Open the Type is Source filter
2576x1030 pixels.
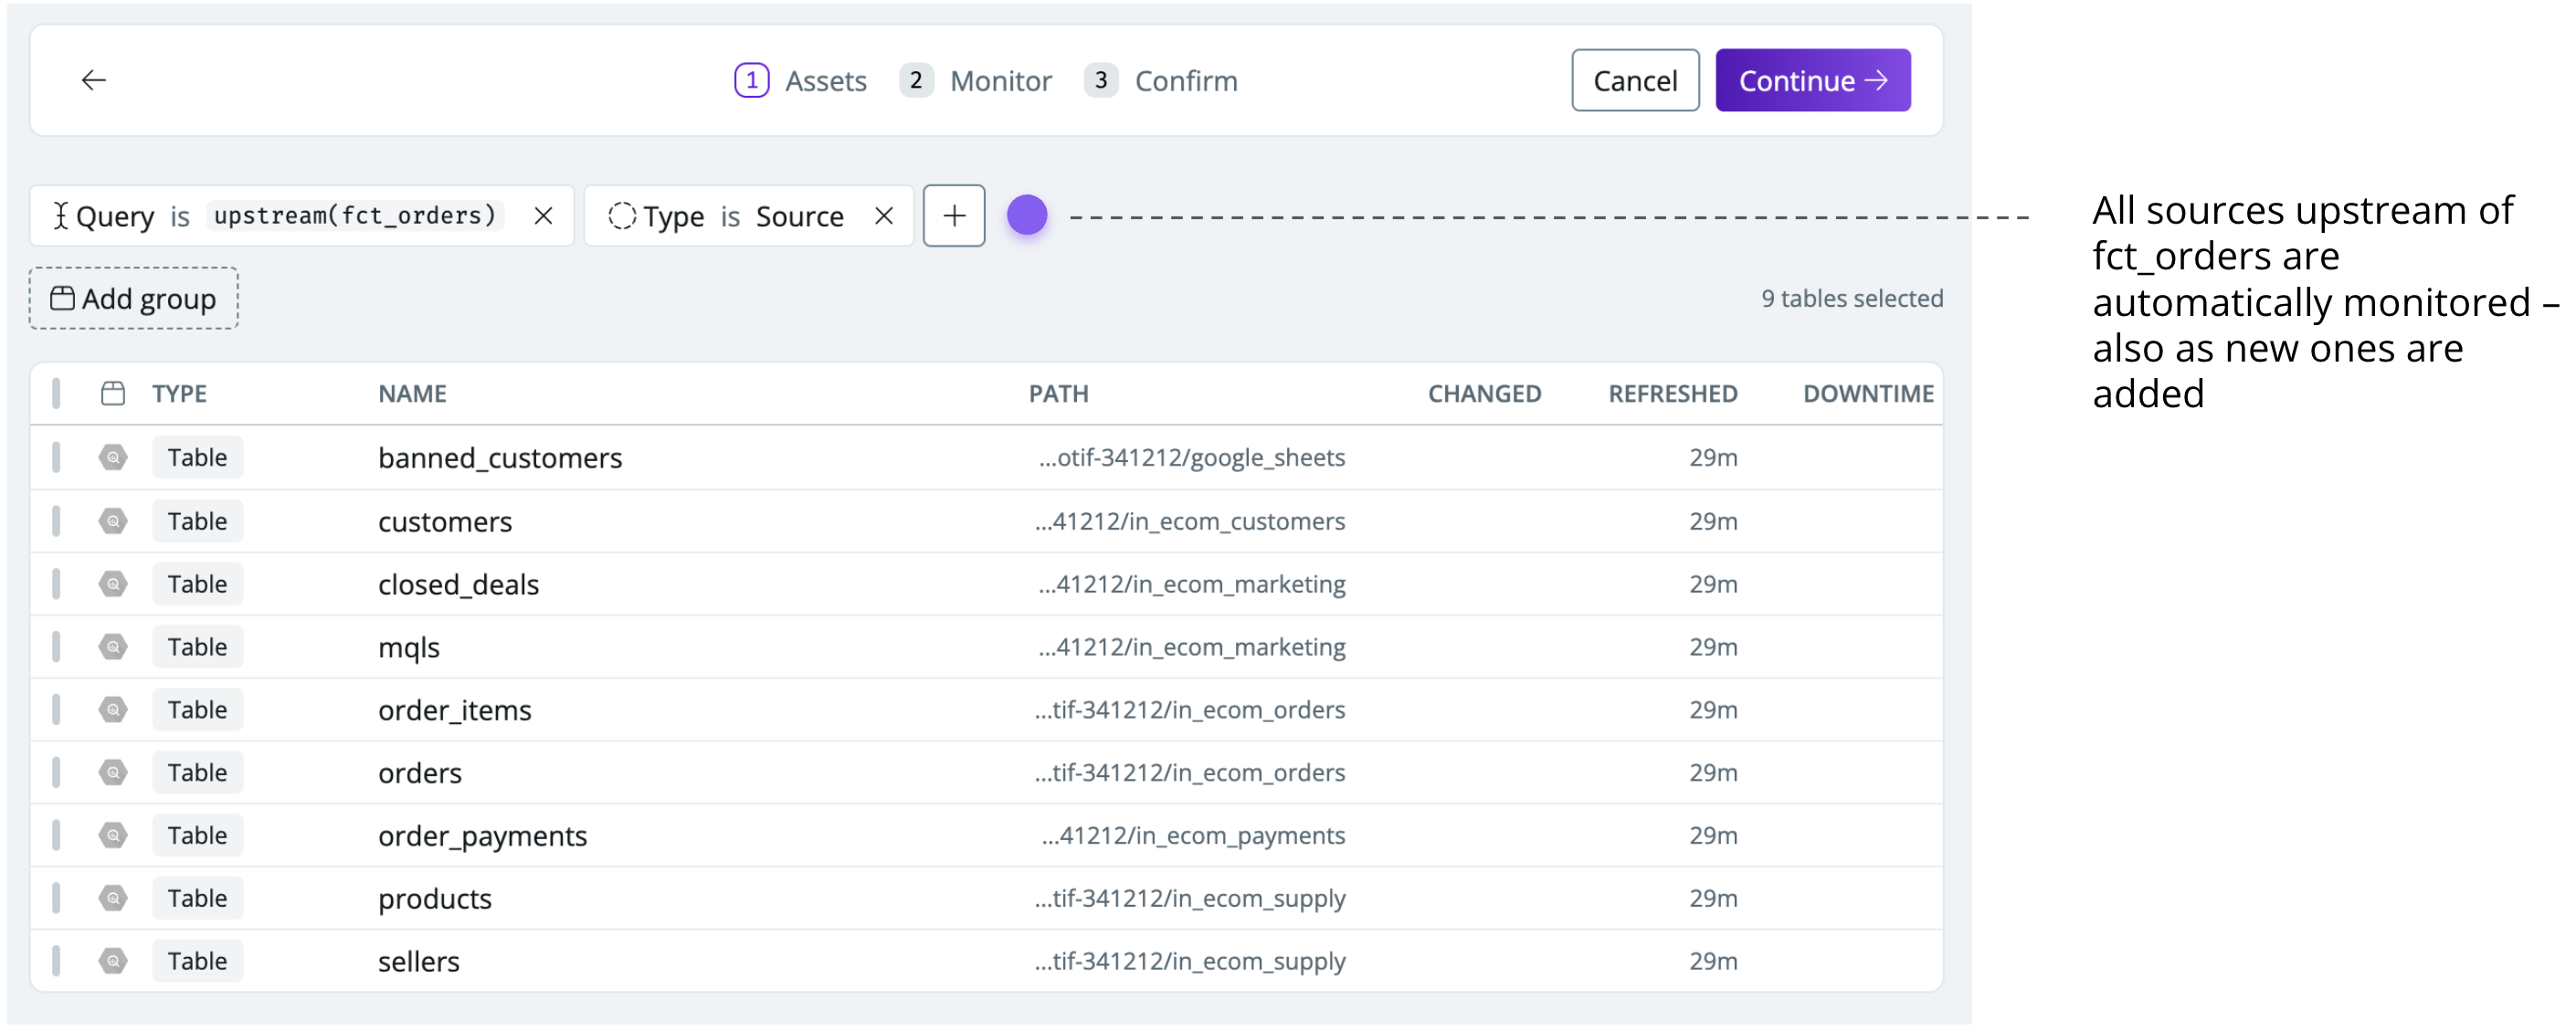742,216
